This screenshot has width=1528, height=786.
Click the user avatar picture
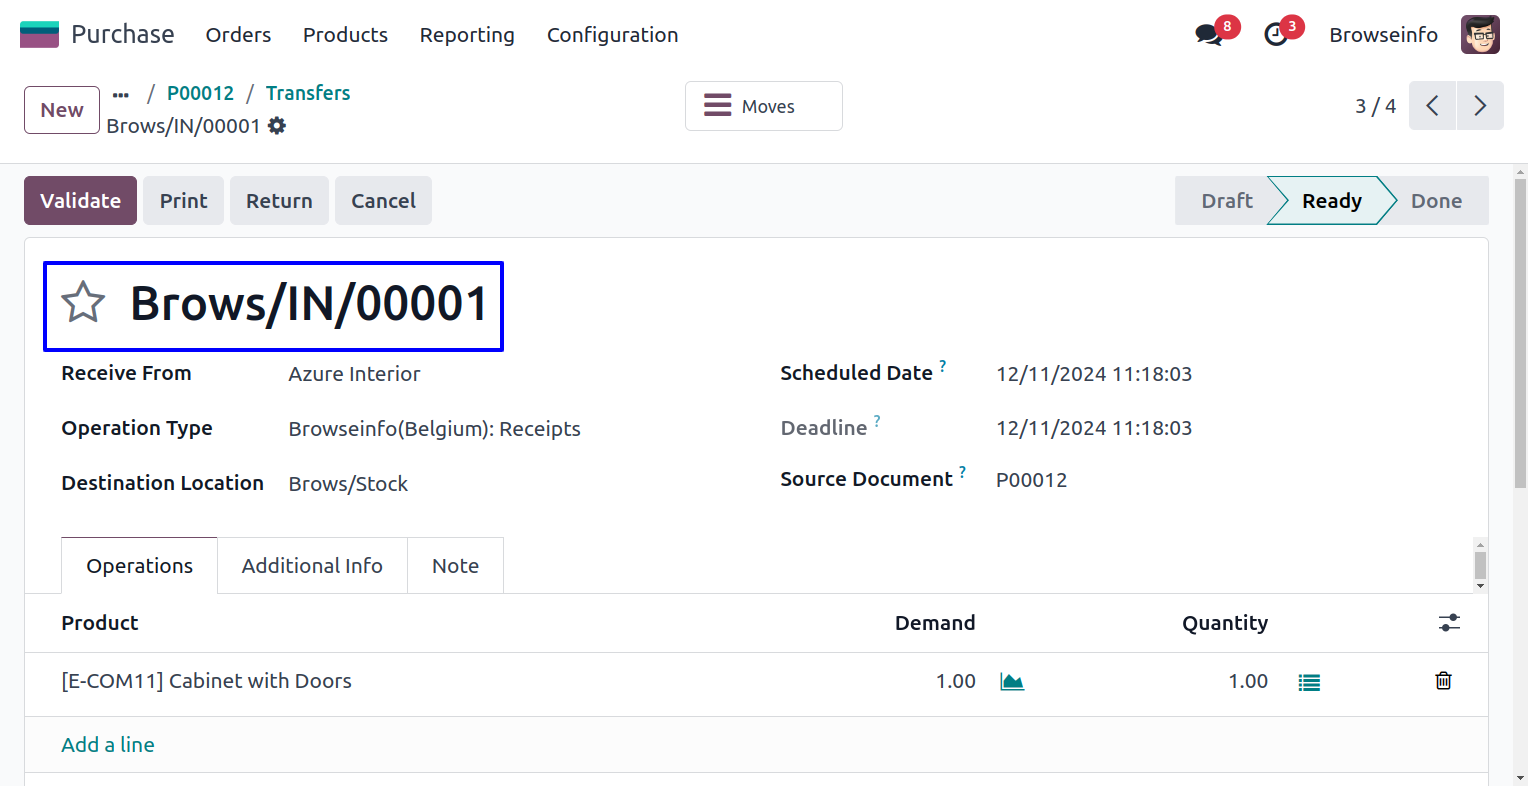coord(1480,35)
